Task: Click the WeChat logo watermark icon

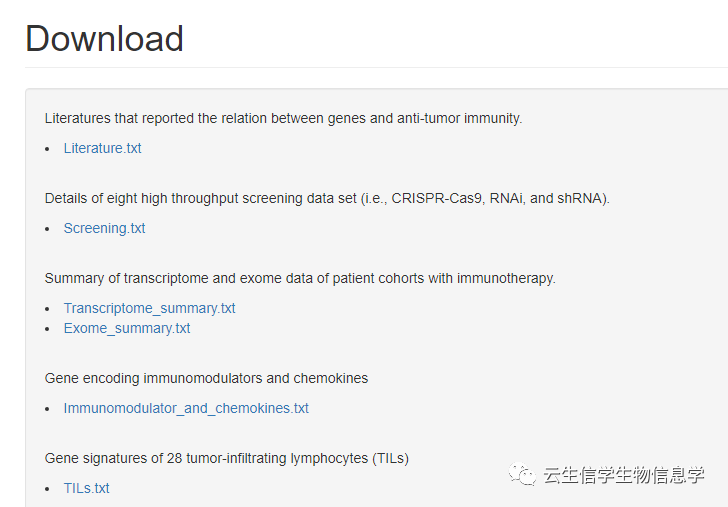Action: click(521, 474)
